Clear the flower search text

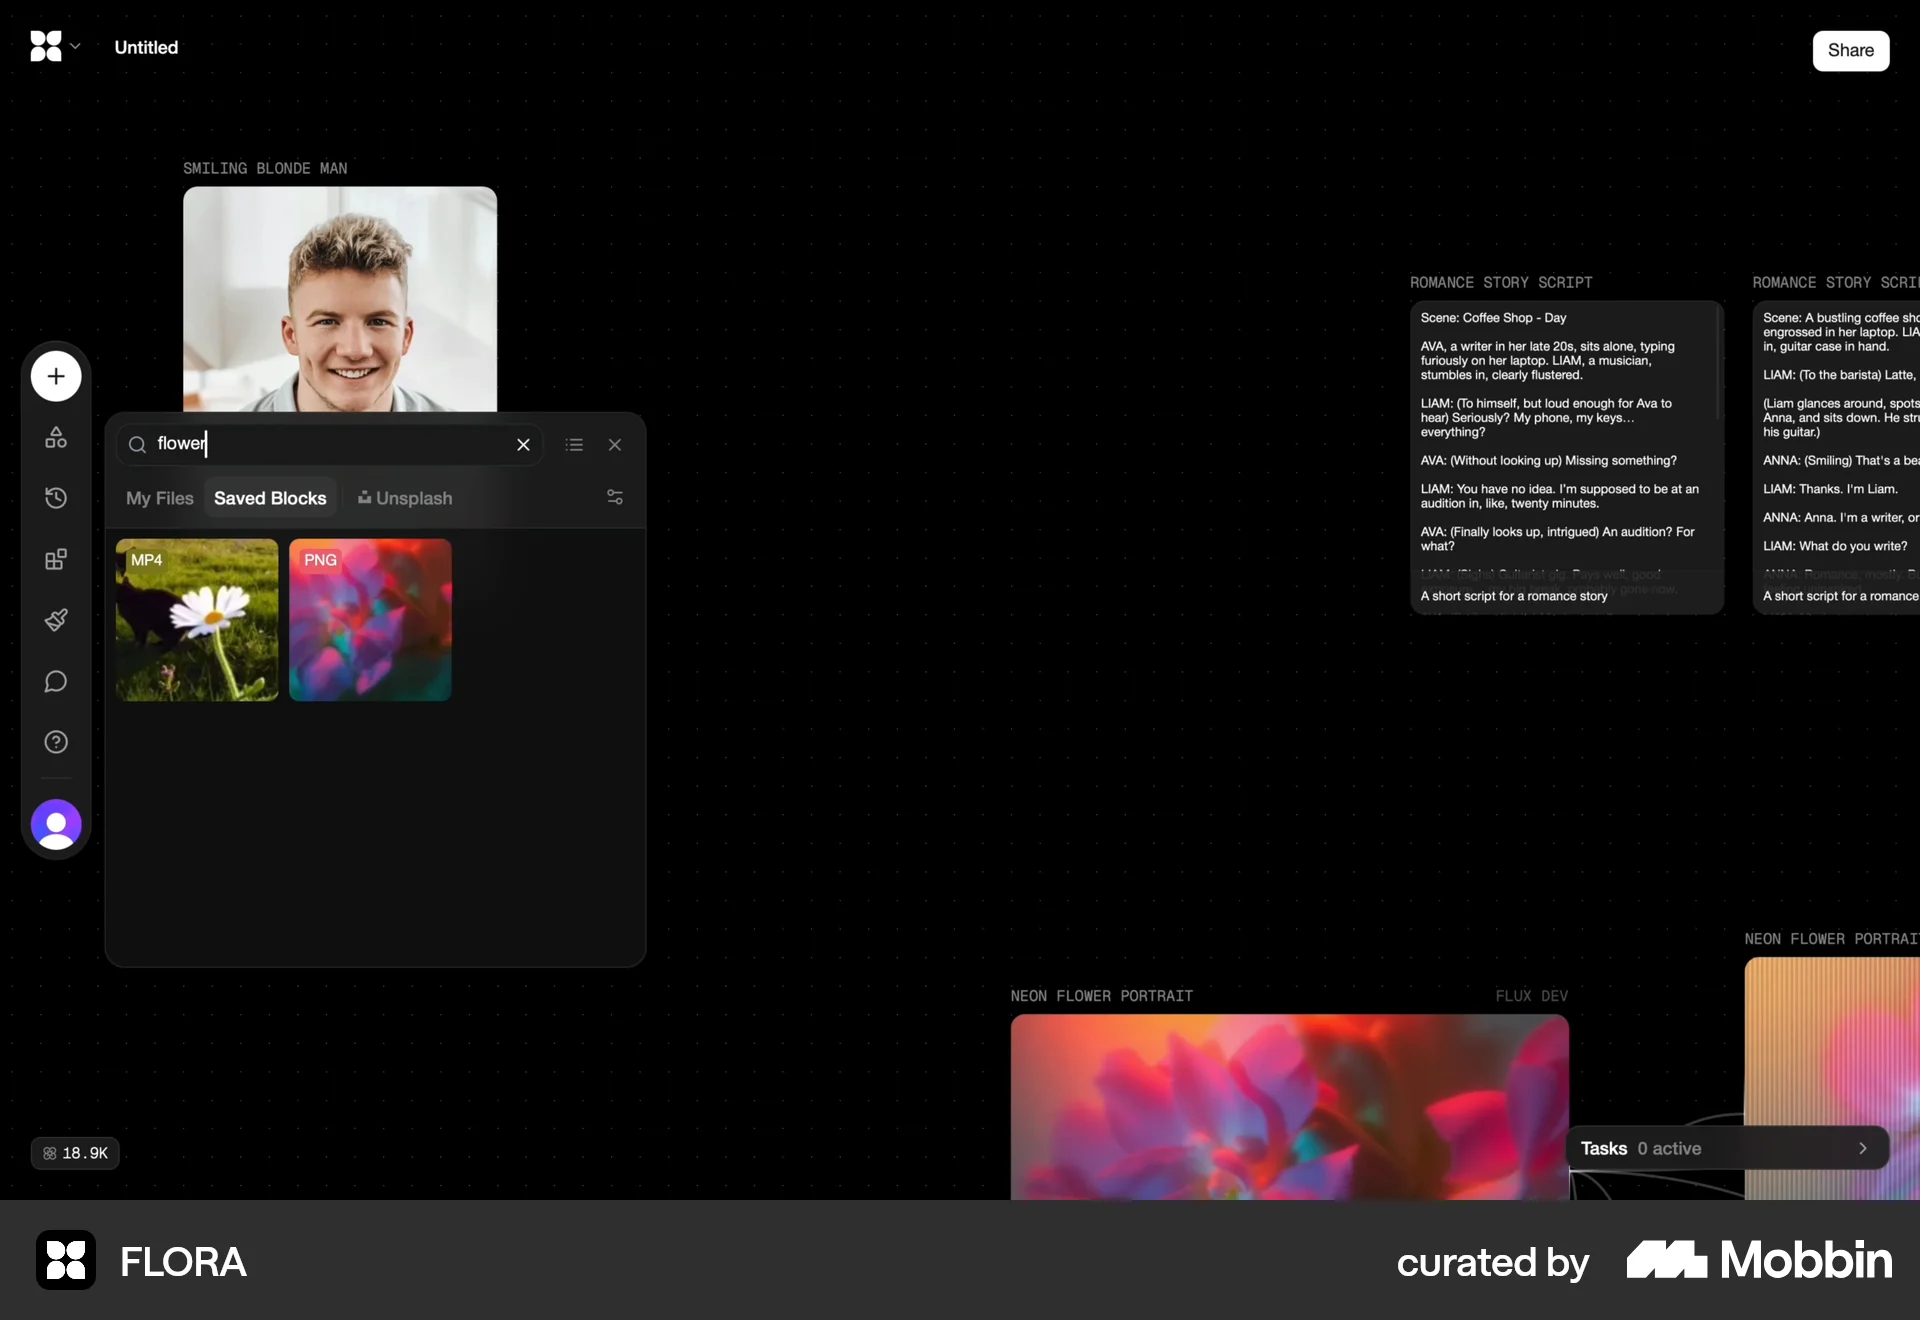[x=523, y=445]
